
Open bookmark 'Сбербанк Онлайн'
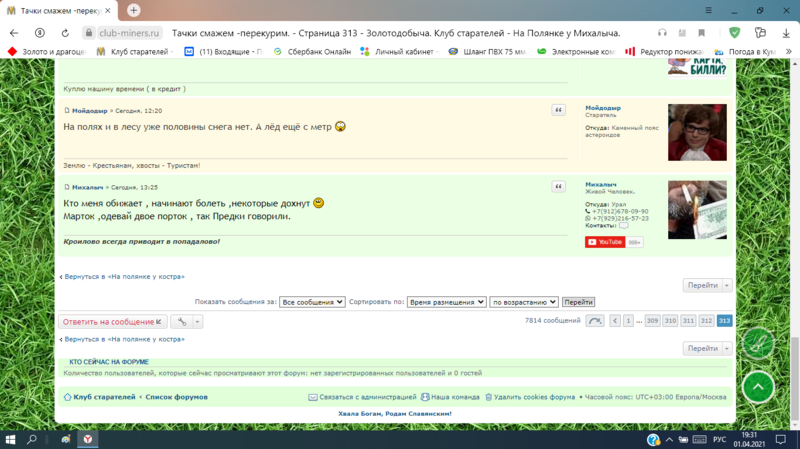click(312, 52)
